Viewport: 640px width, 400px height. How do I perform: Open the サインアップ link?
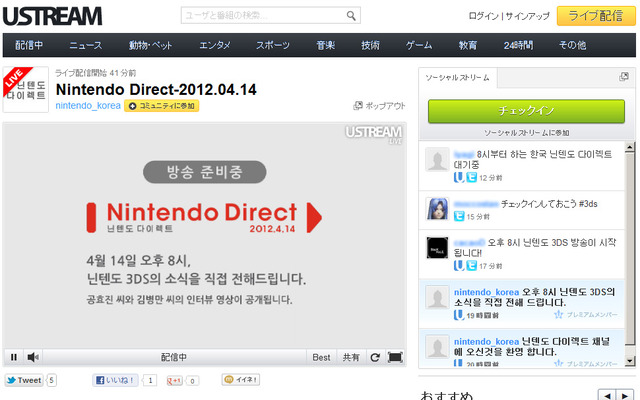click(527, 16)
